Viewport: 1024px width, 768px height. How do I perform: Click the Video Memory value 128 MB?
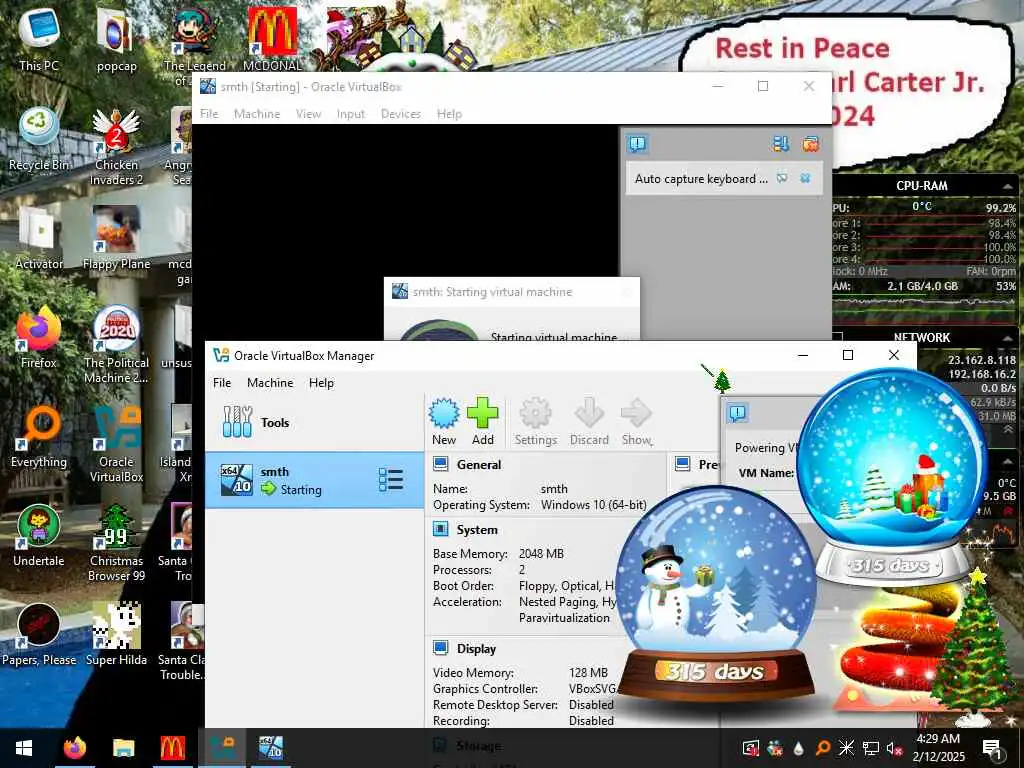tap(588, 673)
